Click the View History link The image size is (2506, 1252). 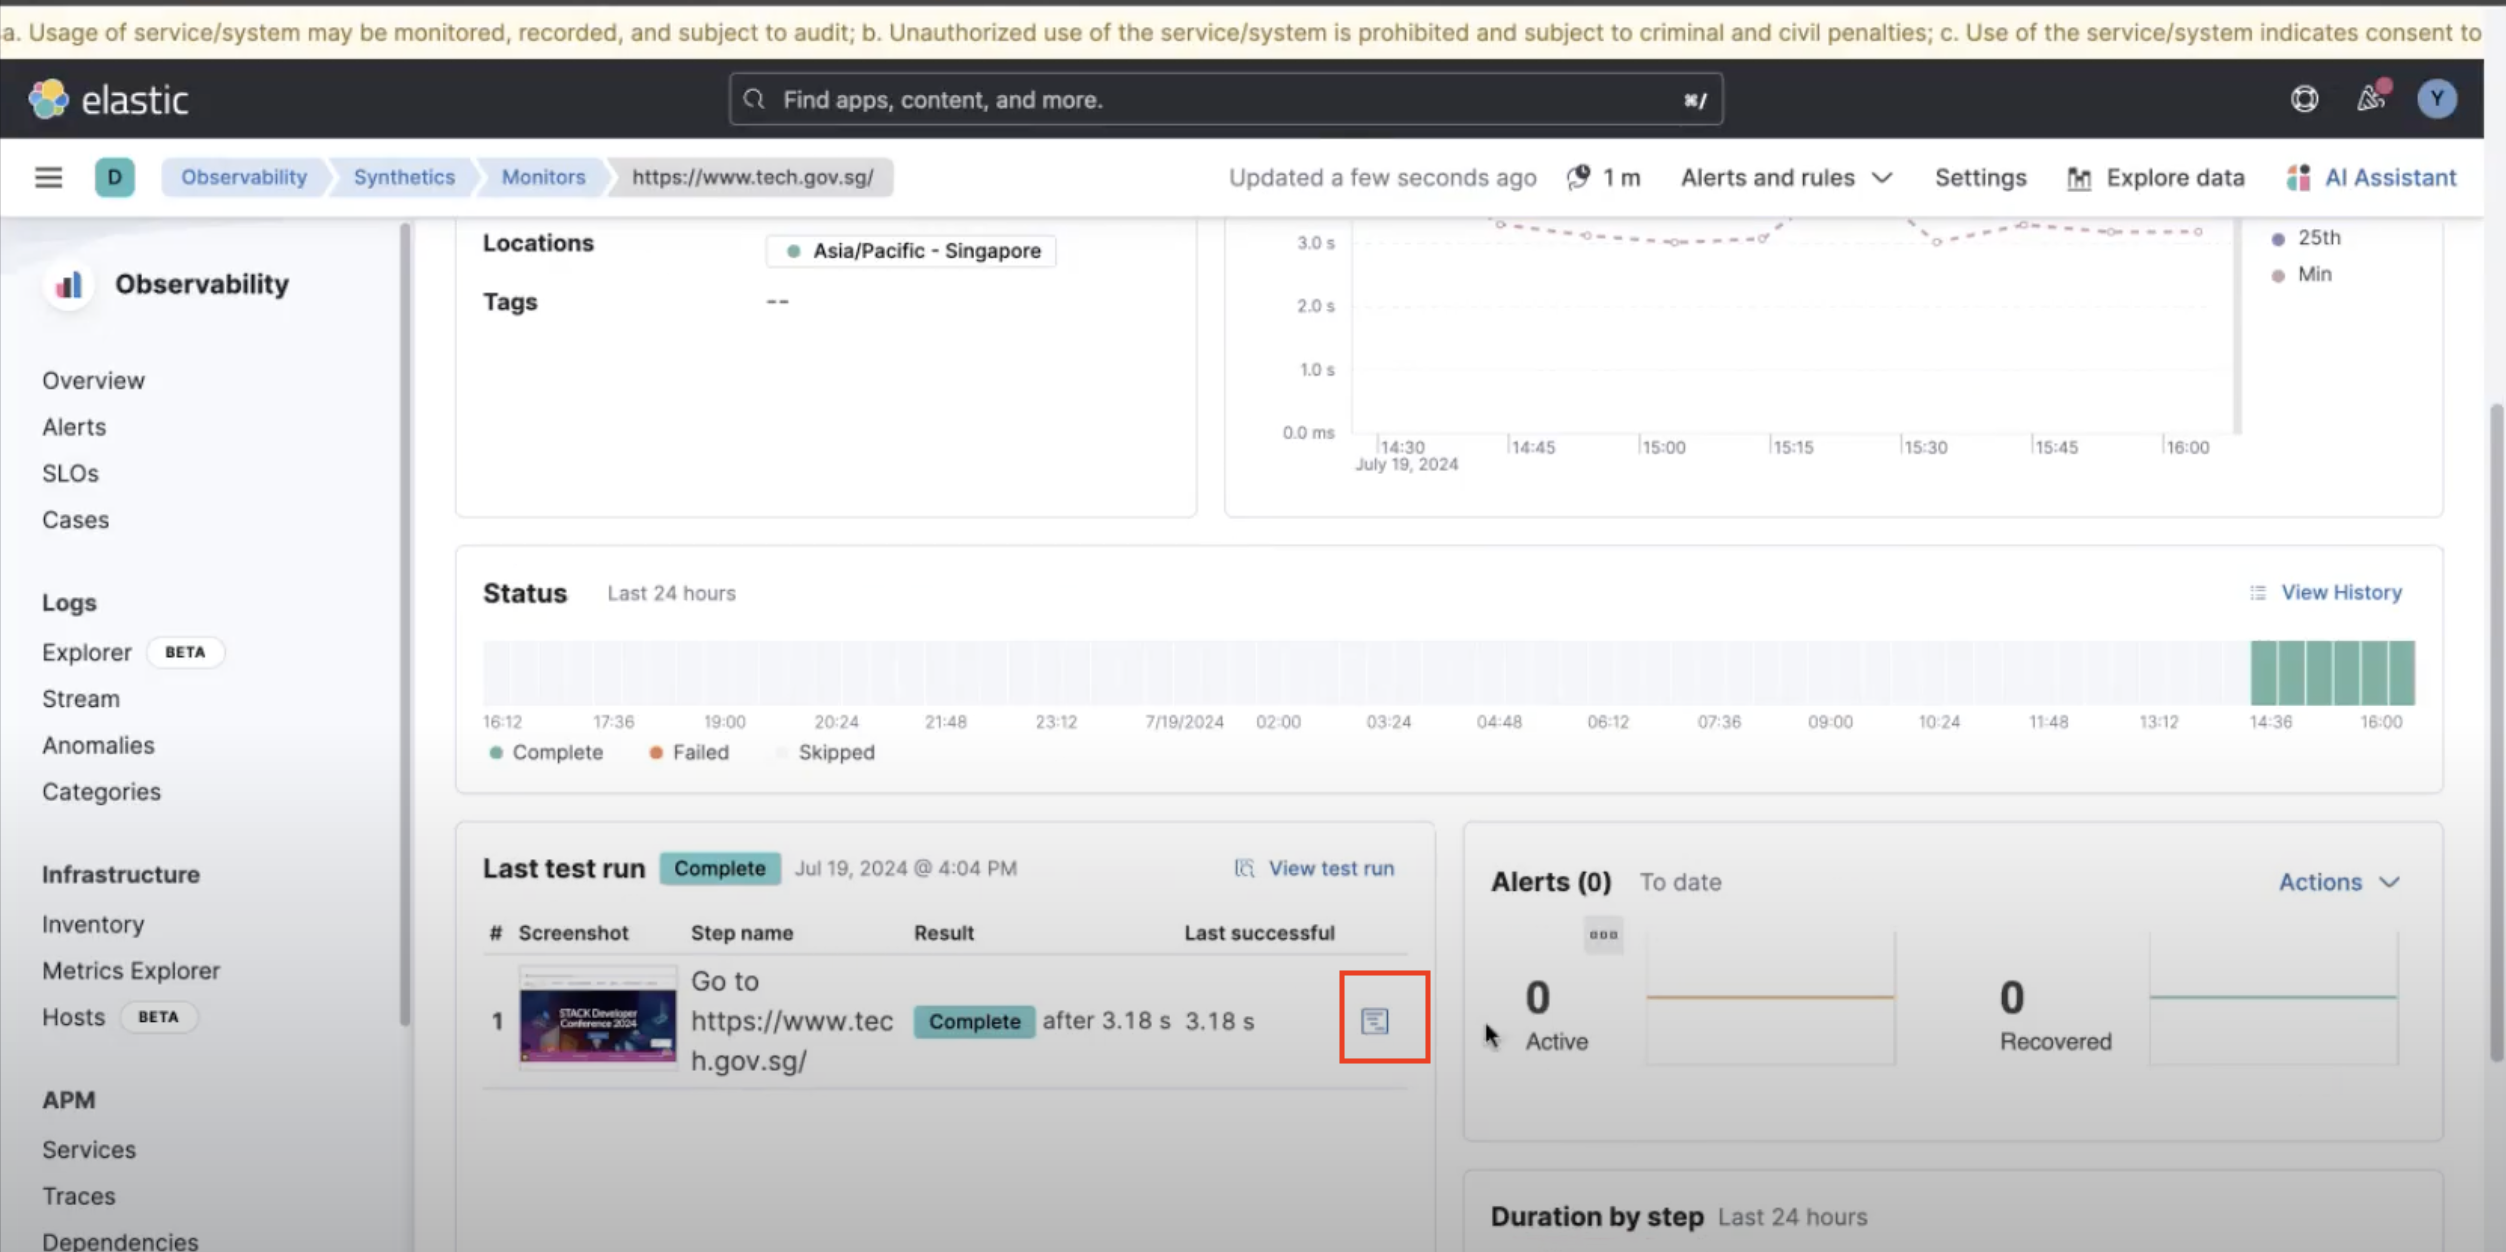2340,592
